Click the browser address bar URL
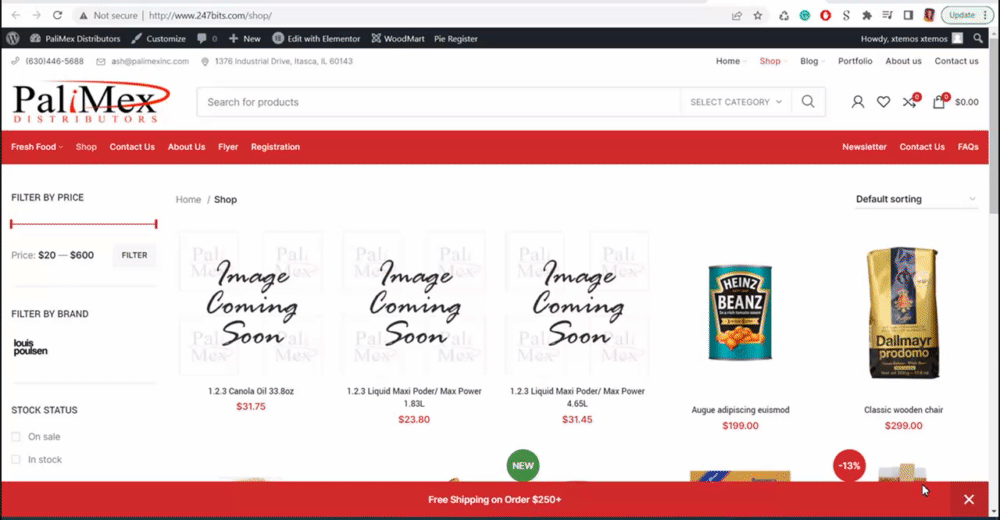The width and height of the screenshot is (1000, 520). click(210, 15)
